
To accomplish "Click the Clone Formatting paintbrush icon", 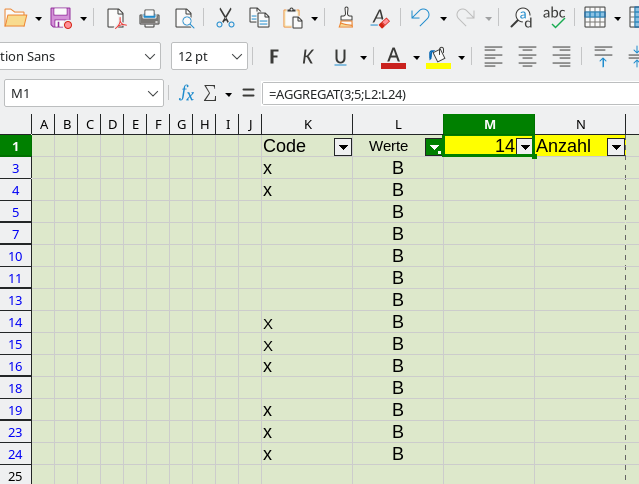I will click(346, 18).
